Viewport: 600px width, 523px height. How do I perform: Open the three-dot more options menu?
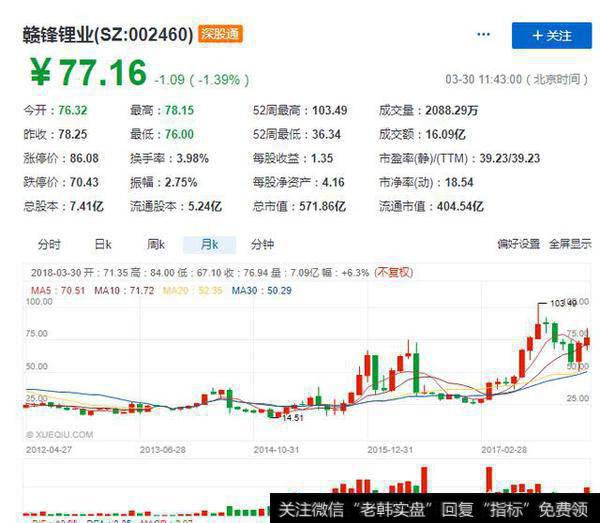(483, 35)
